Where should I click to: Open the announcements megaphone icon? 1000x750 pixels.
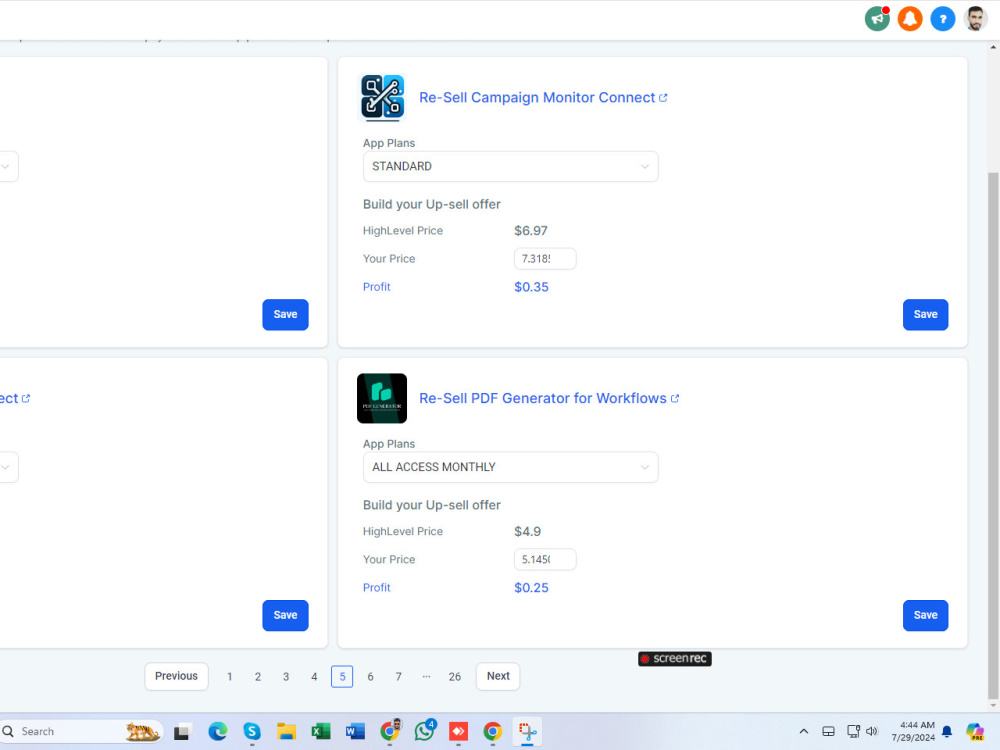pos(877,18)
